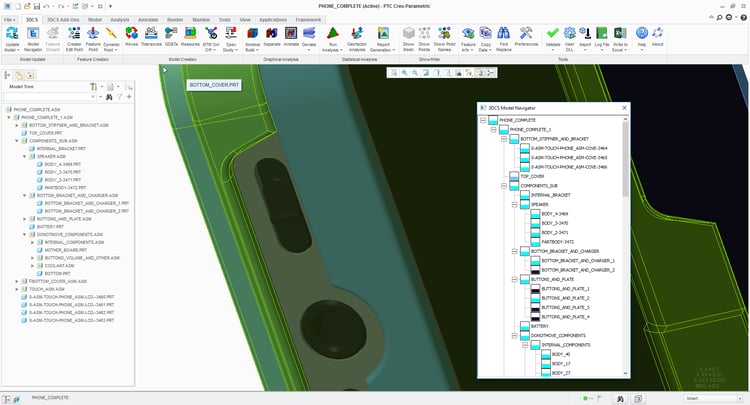This screenshot has width=750, height=405.
Task: Collapse SPEAKER.ASM in Model Tree
Action: 24,156
